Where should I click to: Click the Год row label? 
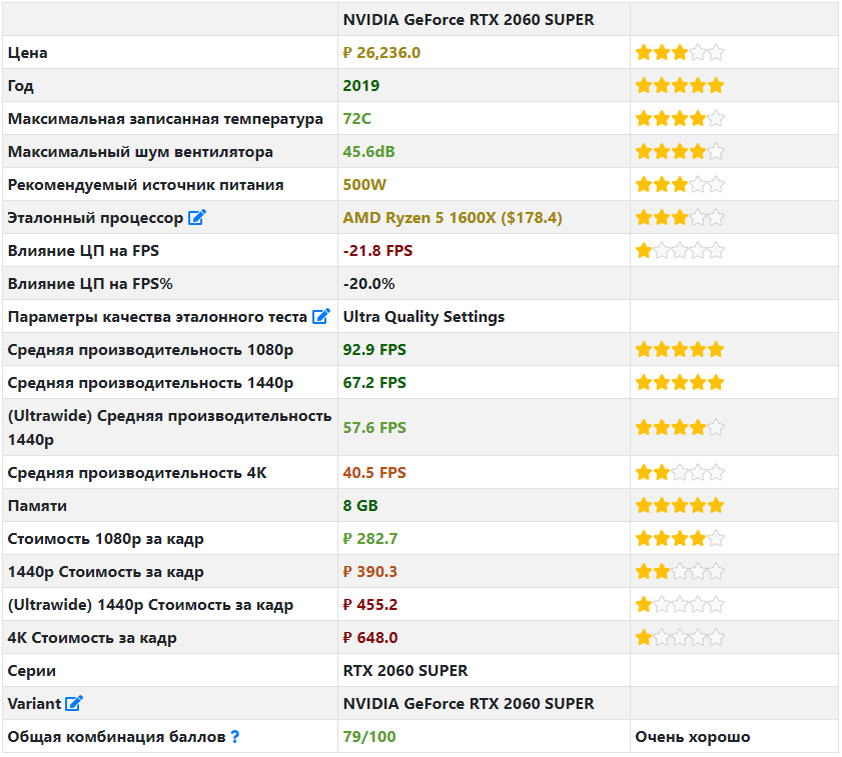coord(20,86)
